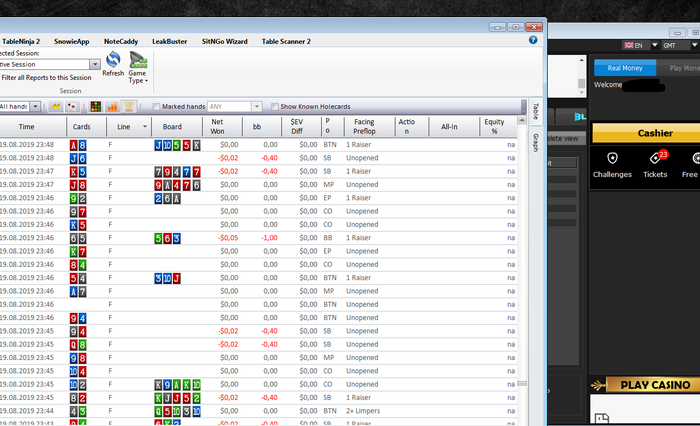700x426 pixels.
Task: Click the Tickets icon with 23 badge
Action: pos(656,158)
